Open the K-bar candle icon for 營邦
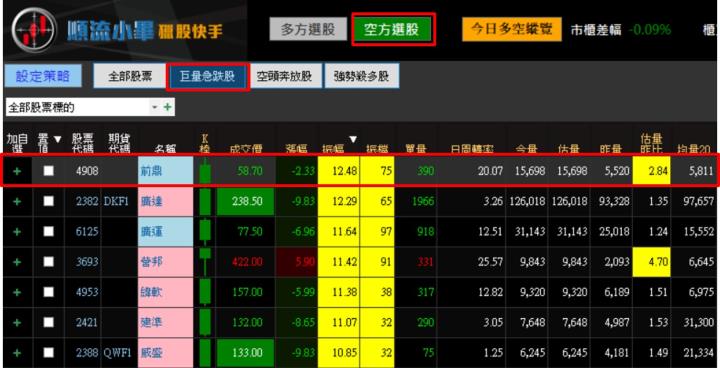The height and width of the screenshot is (368, 720). [205, 262]
